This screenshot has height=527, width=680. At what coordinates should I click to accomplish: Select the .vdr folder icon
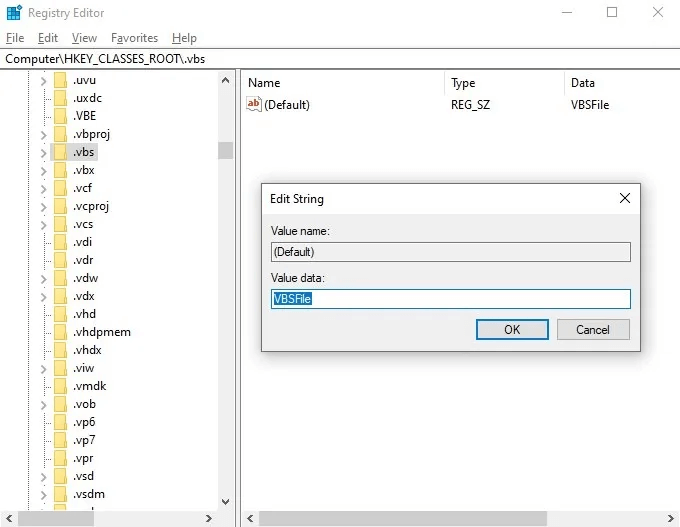tap(60, 260)
